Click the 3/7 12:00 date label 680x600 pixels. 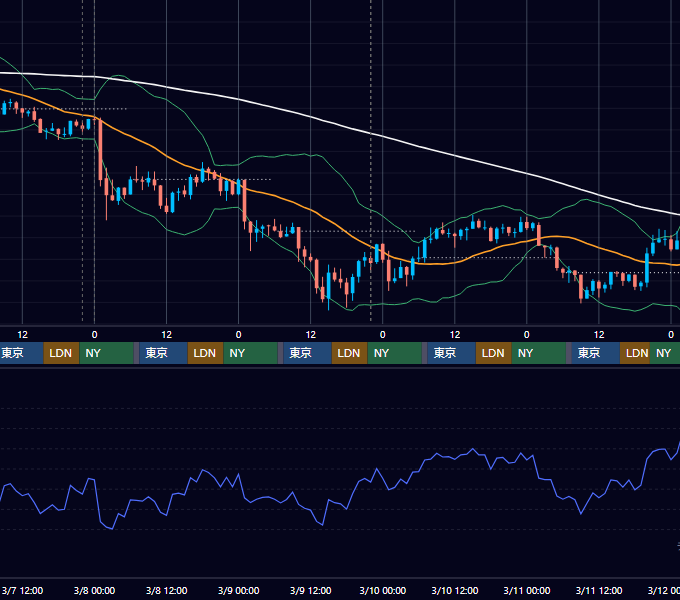pyautogui.click(x=22, y=590)
